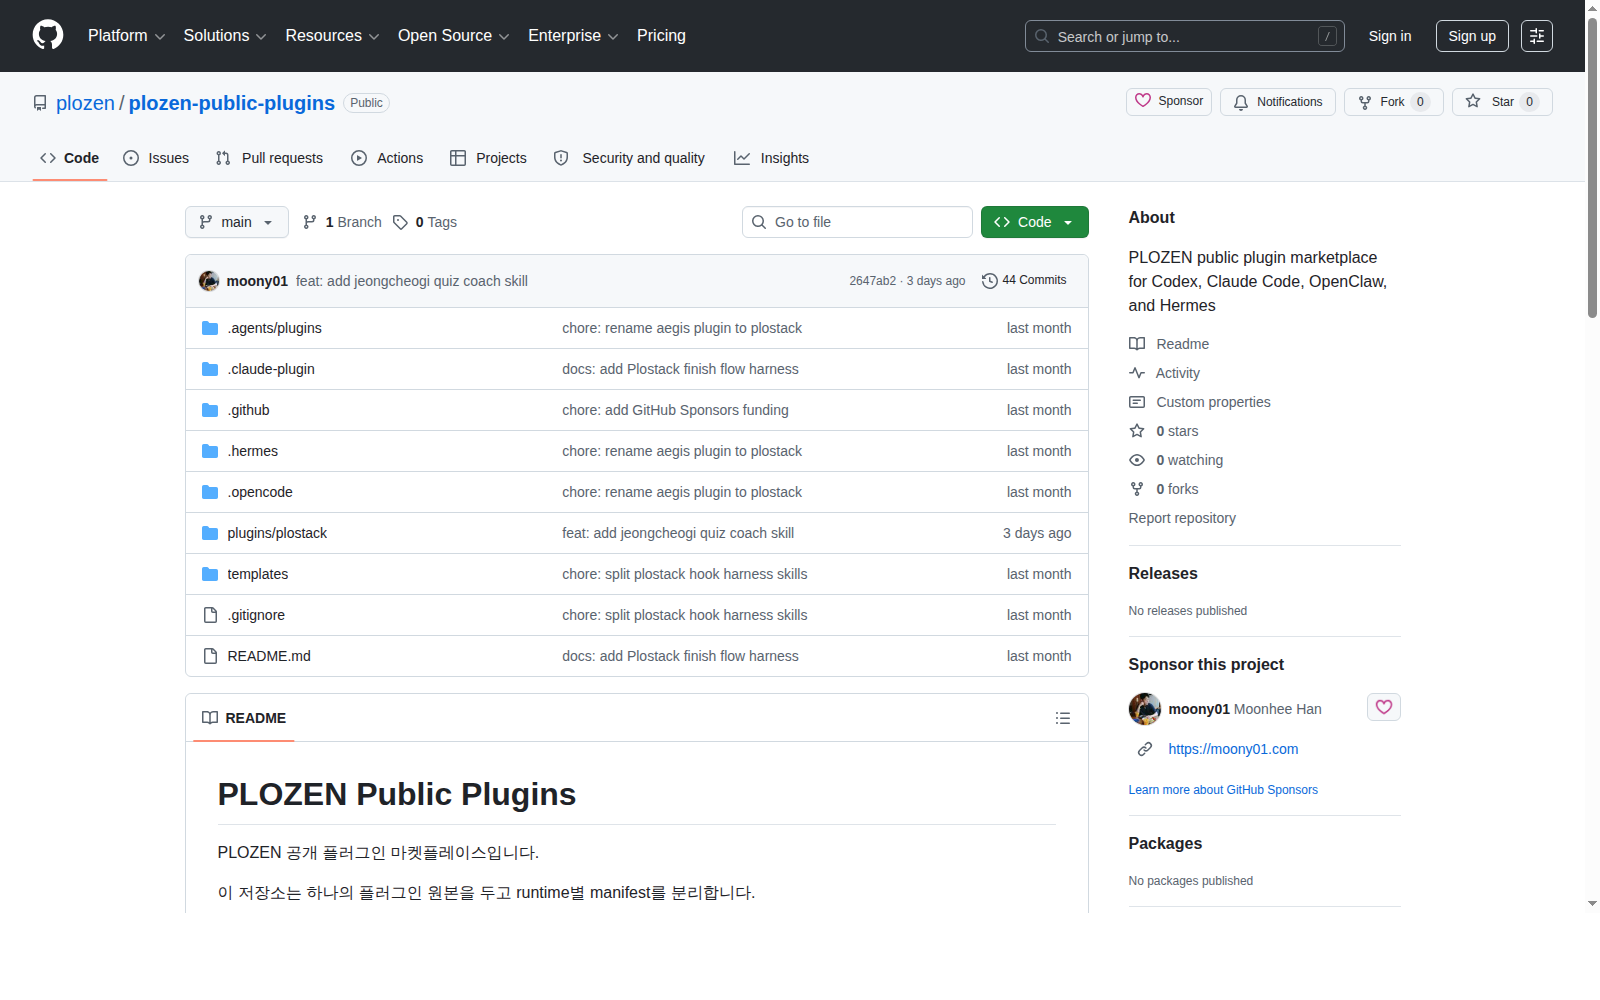Open the main branch selector dropdown
The height and width of the screenshot is (1000, 1600).
click(x=237, y=222)
